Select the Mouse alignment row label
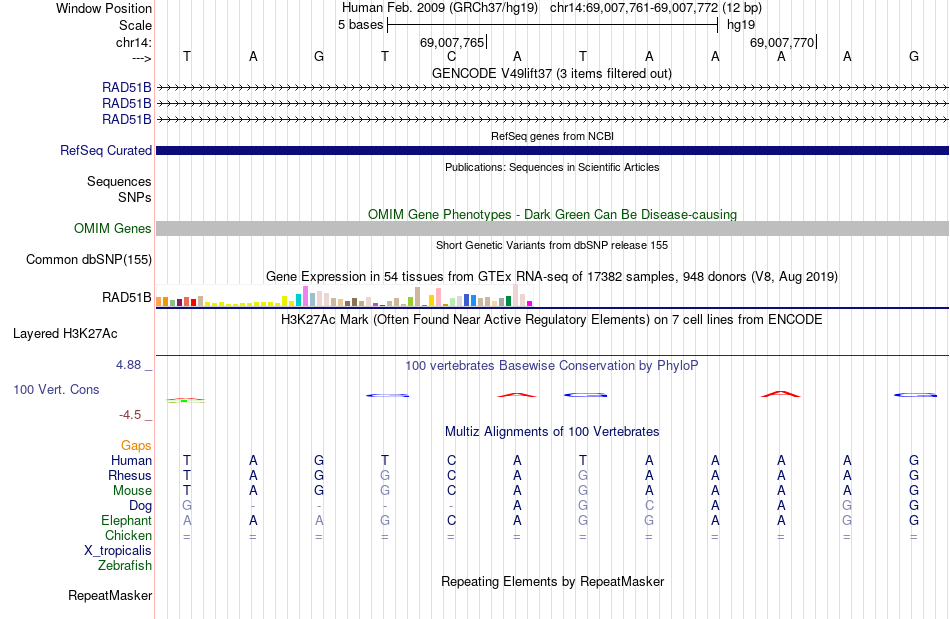Viewport: 950px width, 619px height. pos(132,491)
